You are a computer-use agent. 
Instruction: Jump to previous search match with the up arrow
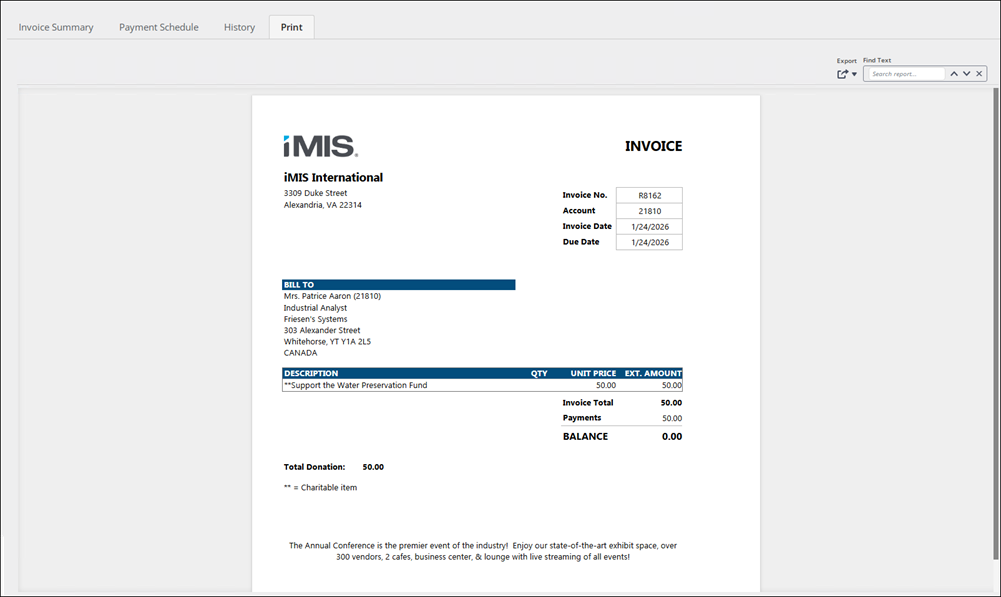point(954,74)
